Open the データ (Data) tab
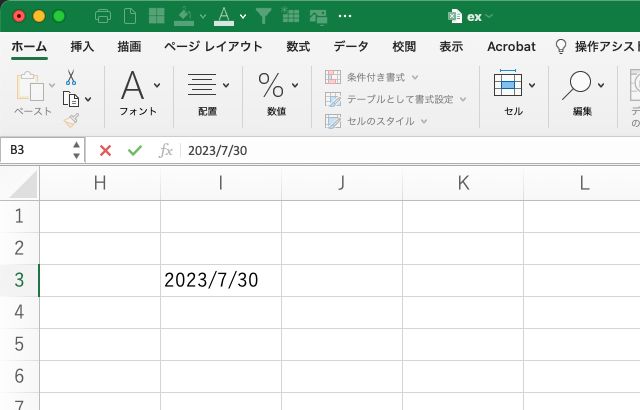The image size is (640, 410). coord(351,46)
